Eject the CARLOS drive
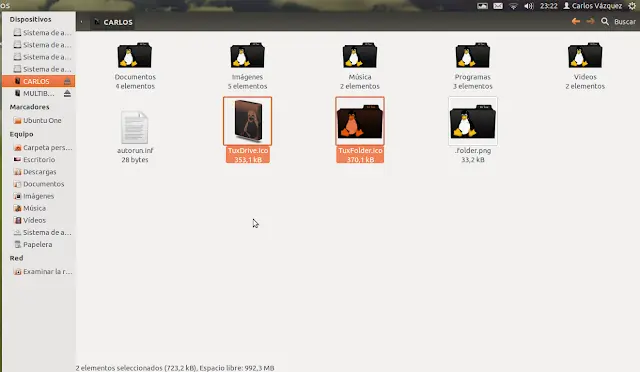640x372 pixels. pyautogui.click(x=67, y=81)
